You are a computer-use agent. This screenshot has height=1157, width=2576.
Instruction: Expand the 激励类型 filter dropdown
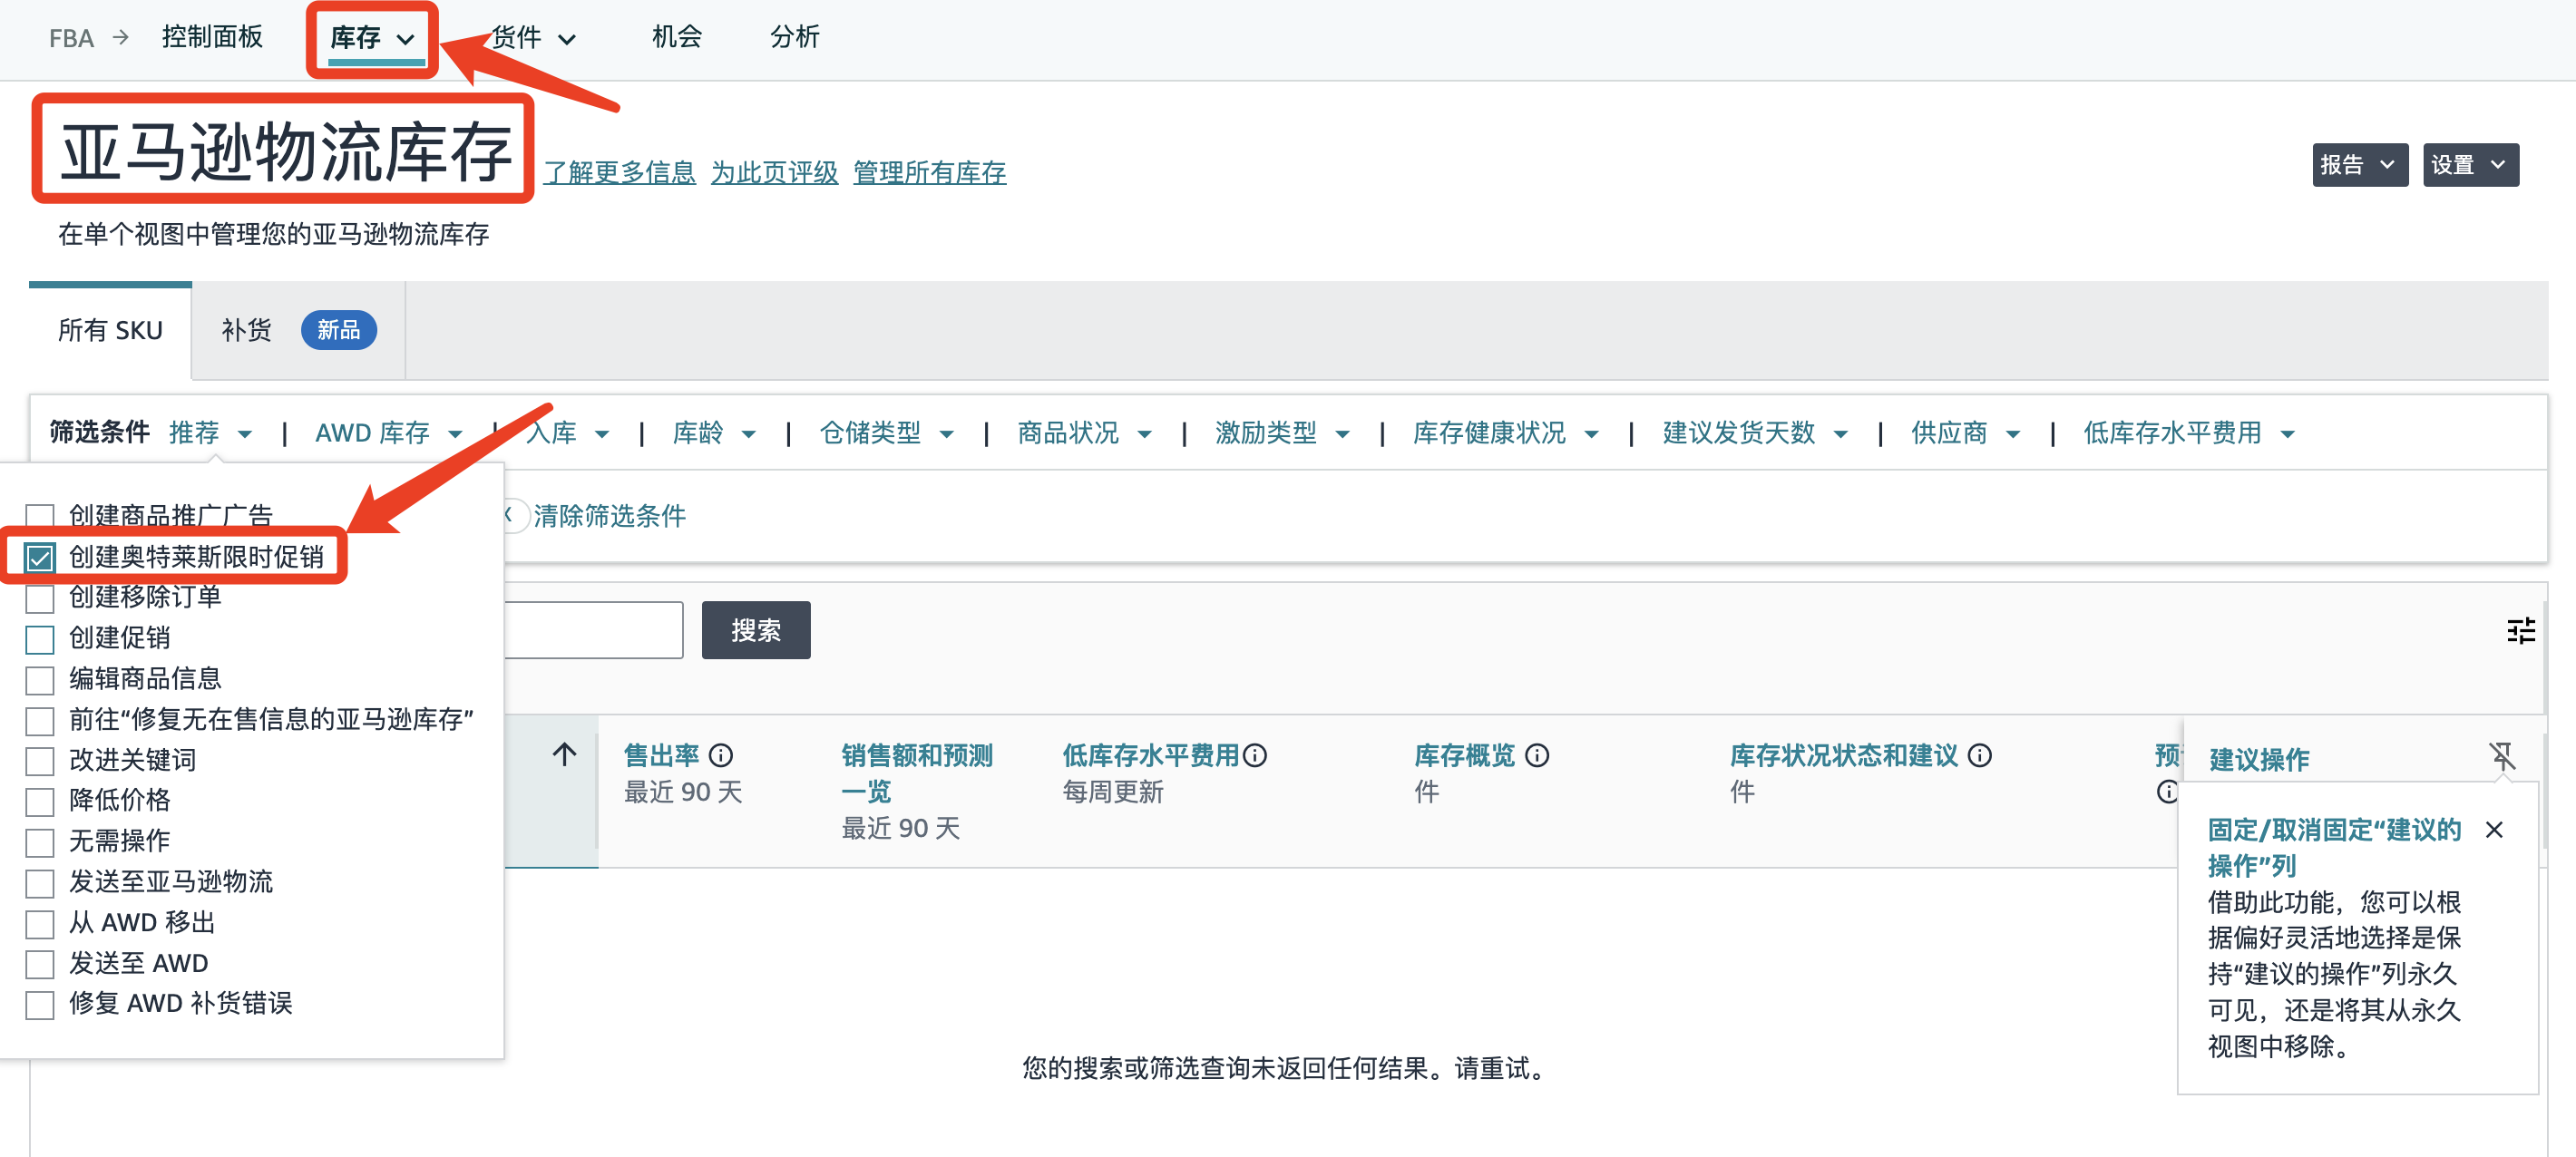(1283, 433)
